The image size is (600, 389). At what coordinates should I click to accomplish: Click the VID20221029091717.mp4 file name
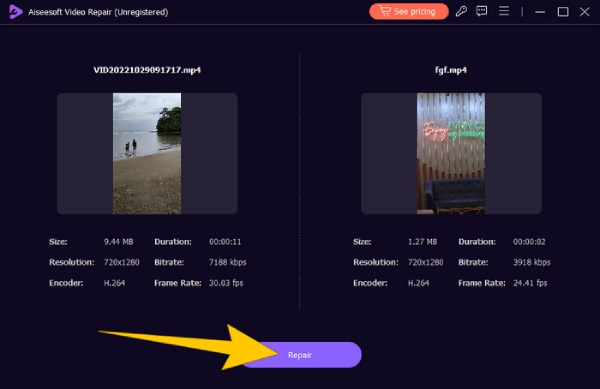click(147, 70)
